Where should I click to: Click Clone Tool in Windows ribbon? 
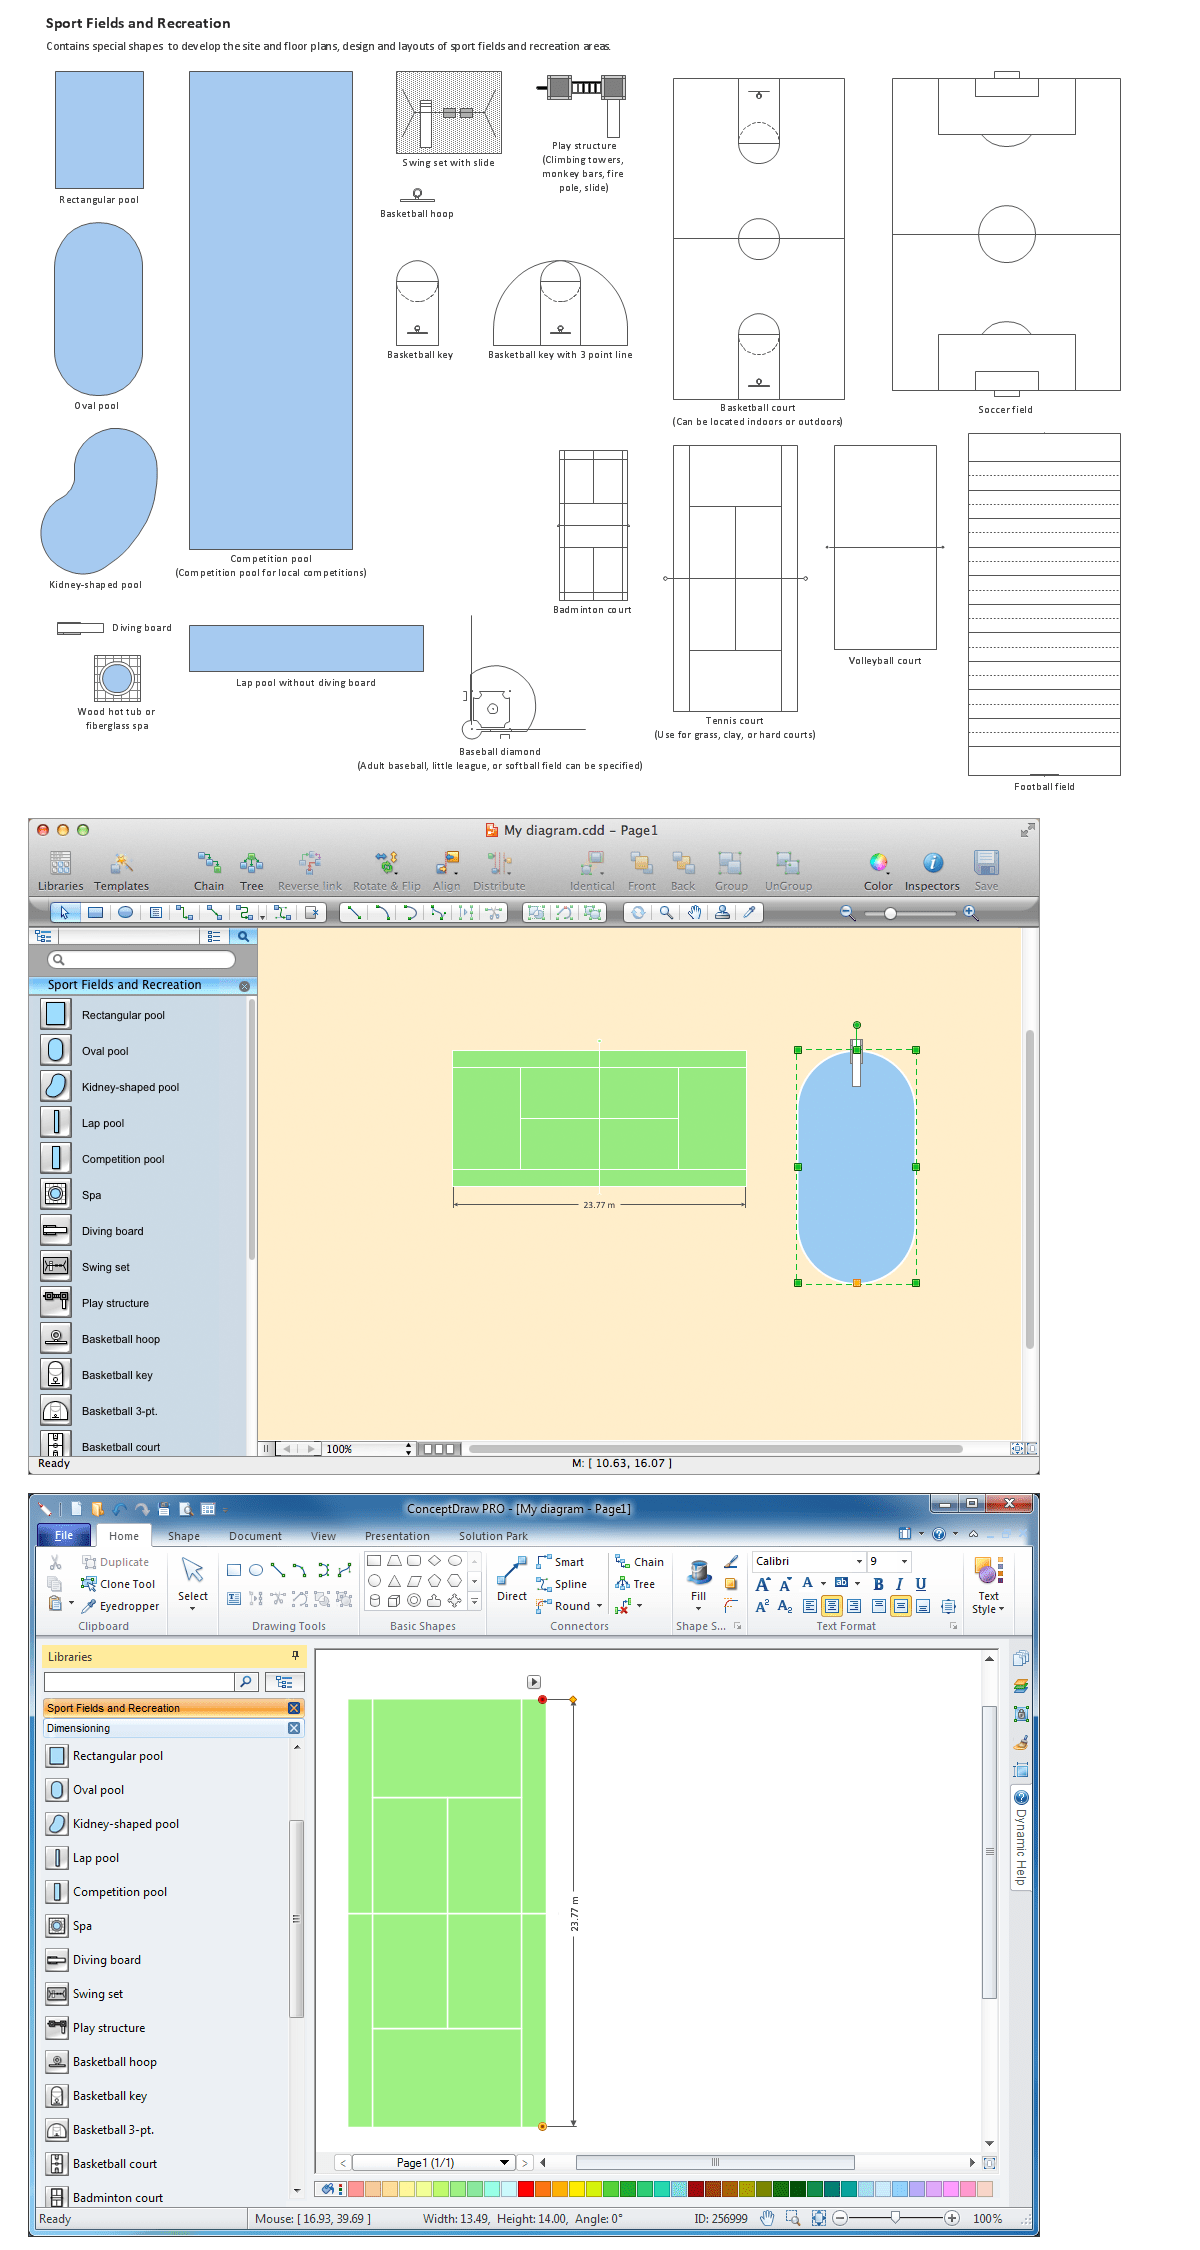(x=118, y=1584)
